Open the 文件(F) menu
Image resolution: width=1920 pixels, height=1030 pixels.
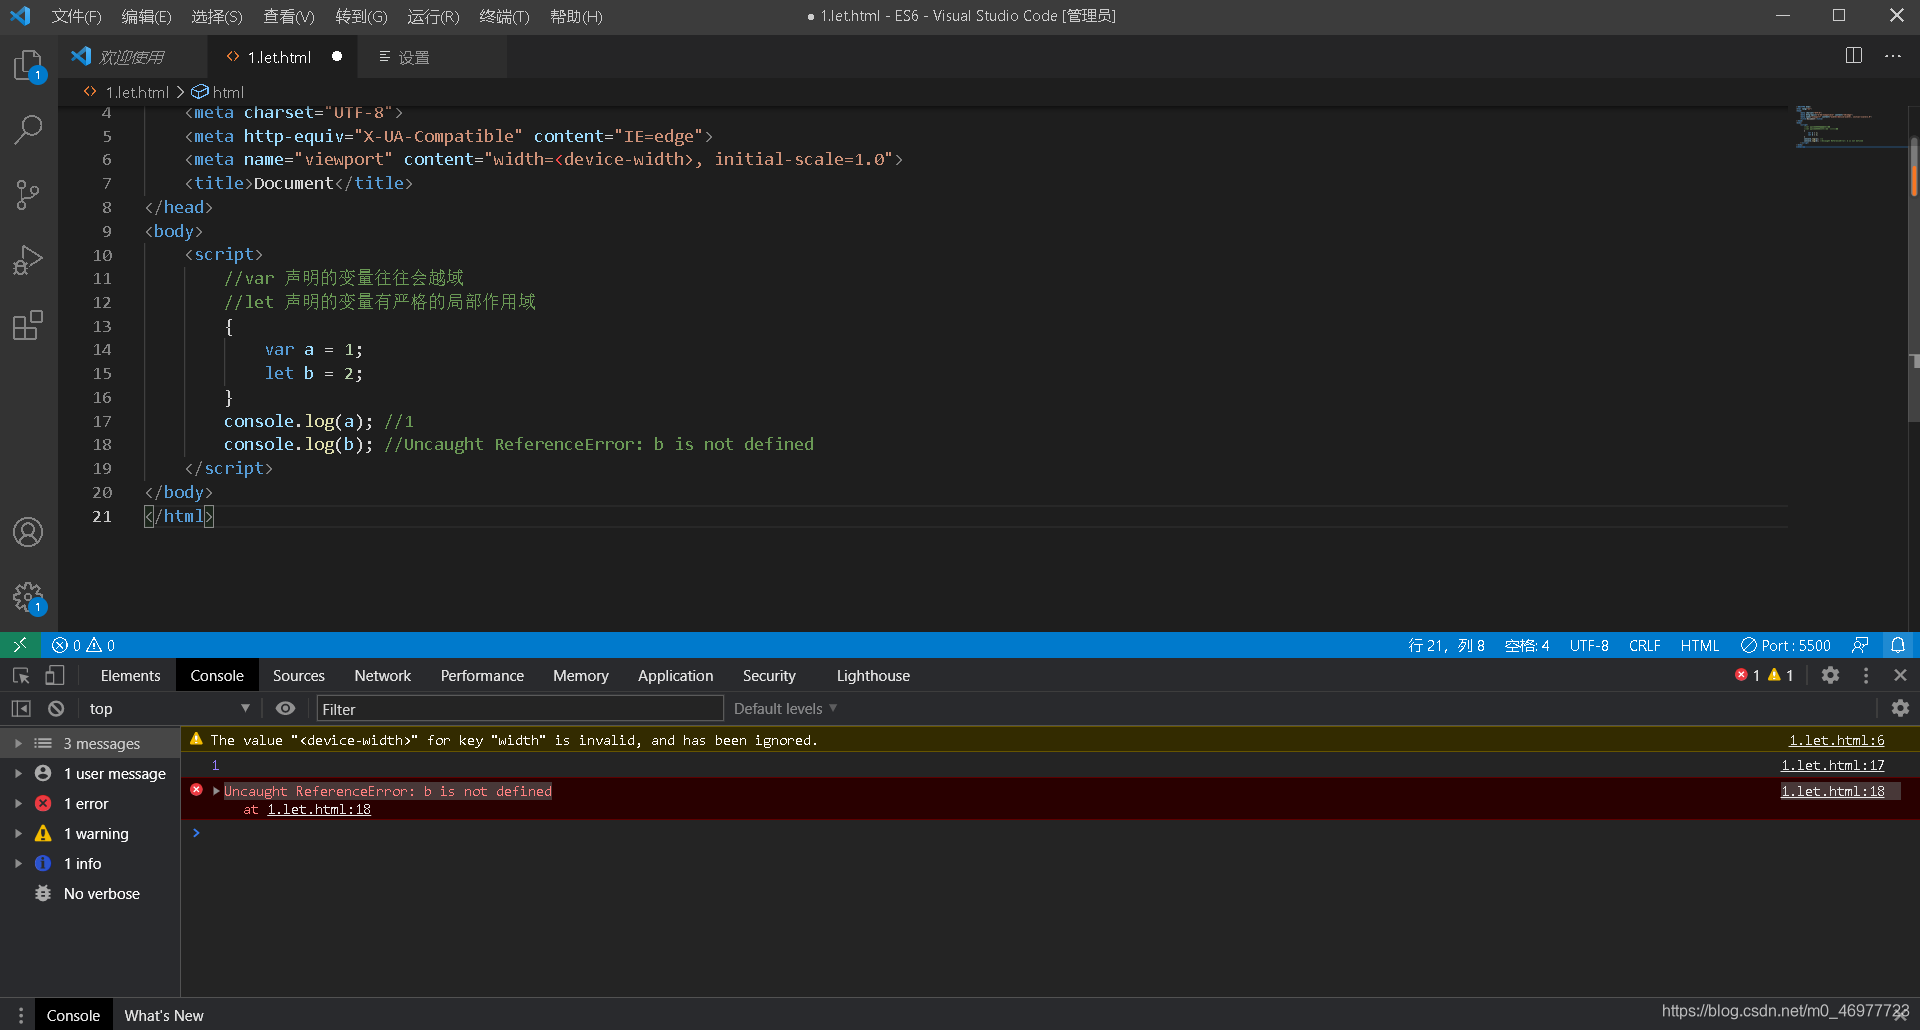[76, 16]
